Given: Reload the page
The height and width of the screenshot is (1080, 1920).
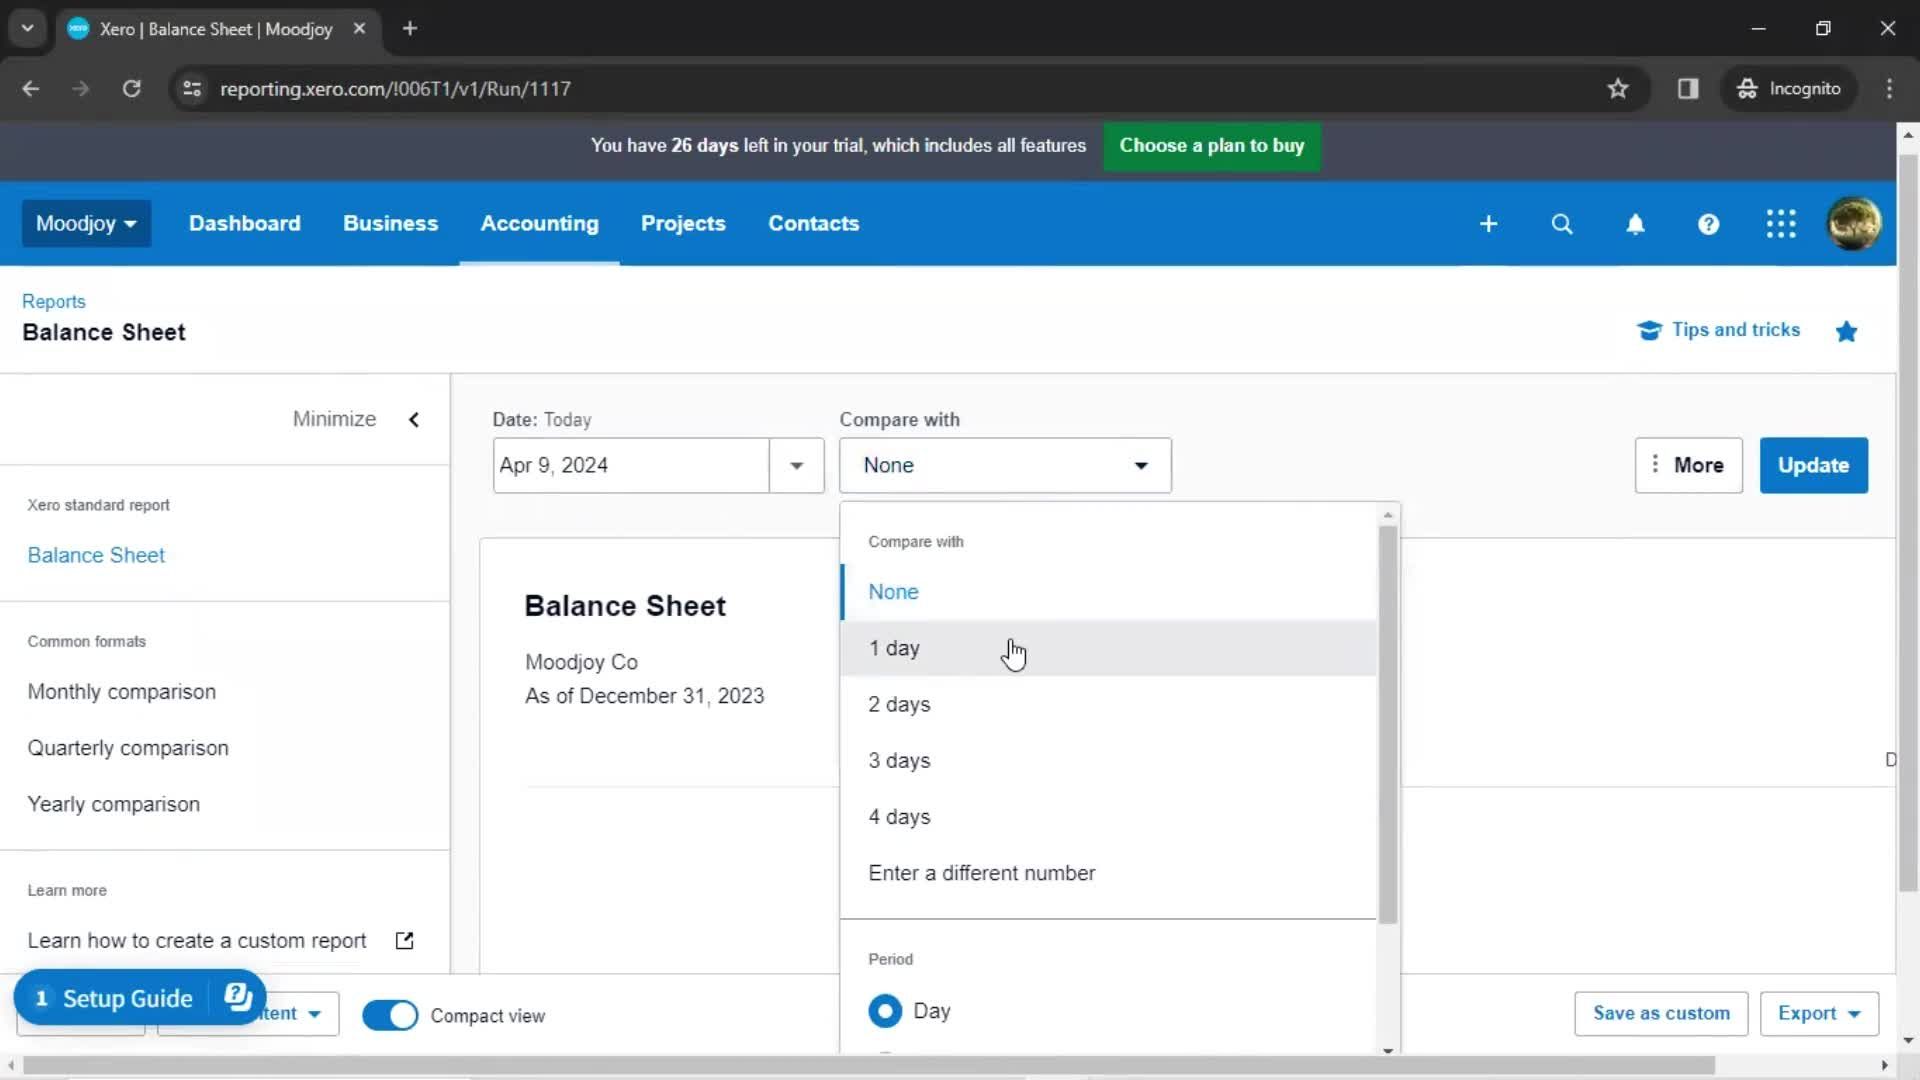Looking at the screenshot, I should click(131, 89).
